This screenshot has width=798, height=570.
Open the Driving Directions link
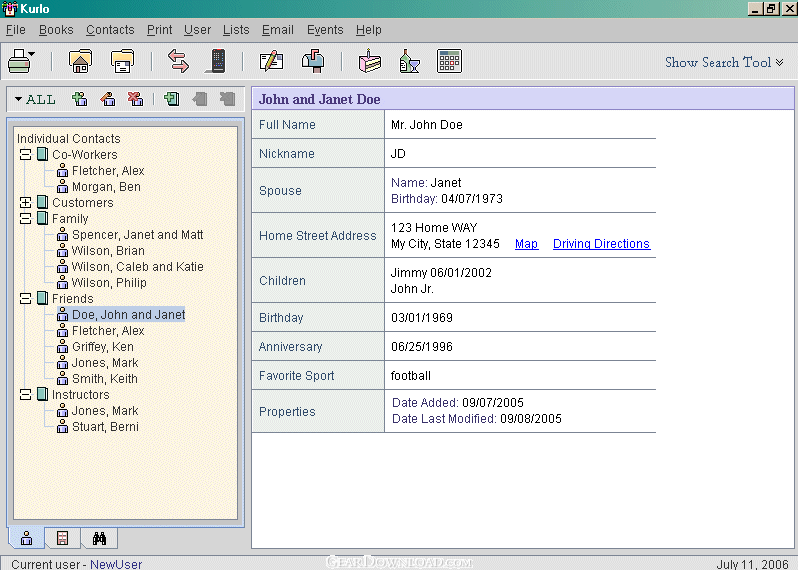click(x=601, y=244)
